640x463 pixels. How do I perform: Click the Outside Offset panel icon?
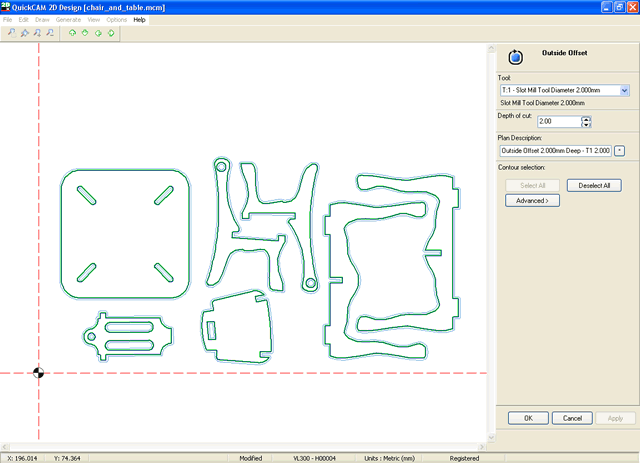pos(516,57)
